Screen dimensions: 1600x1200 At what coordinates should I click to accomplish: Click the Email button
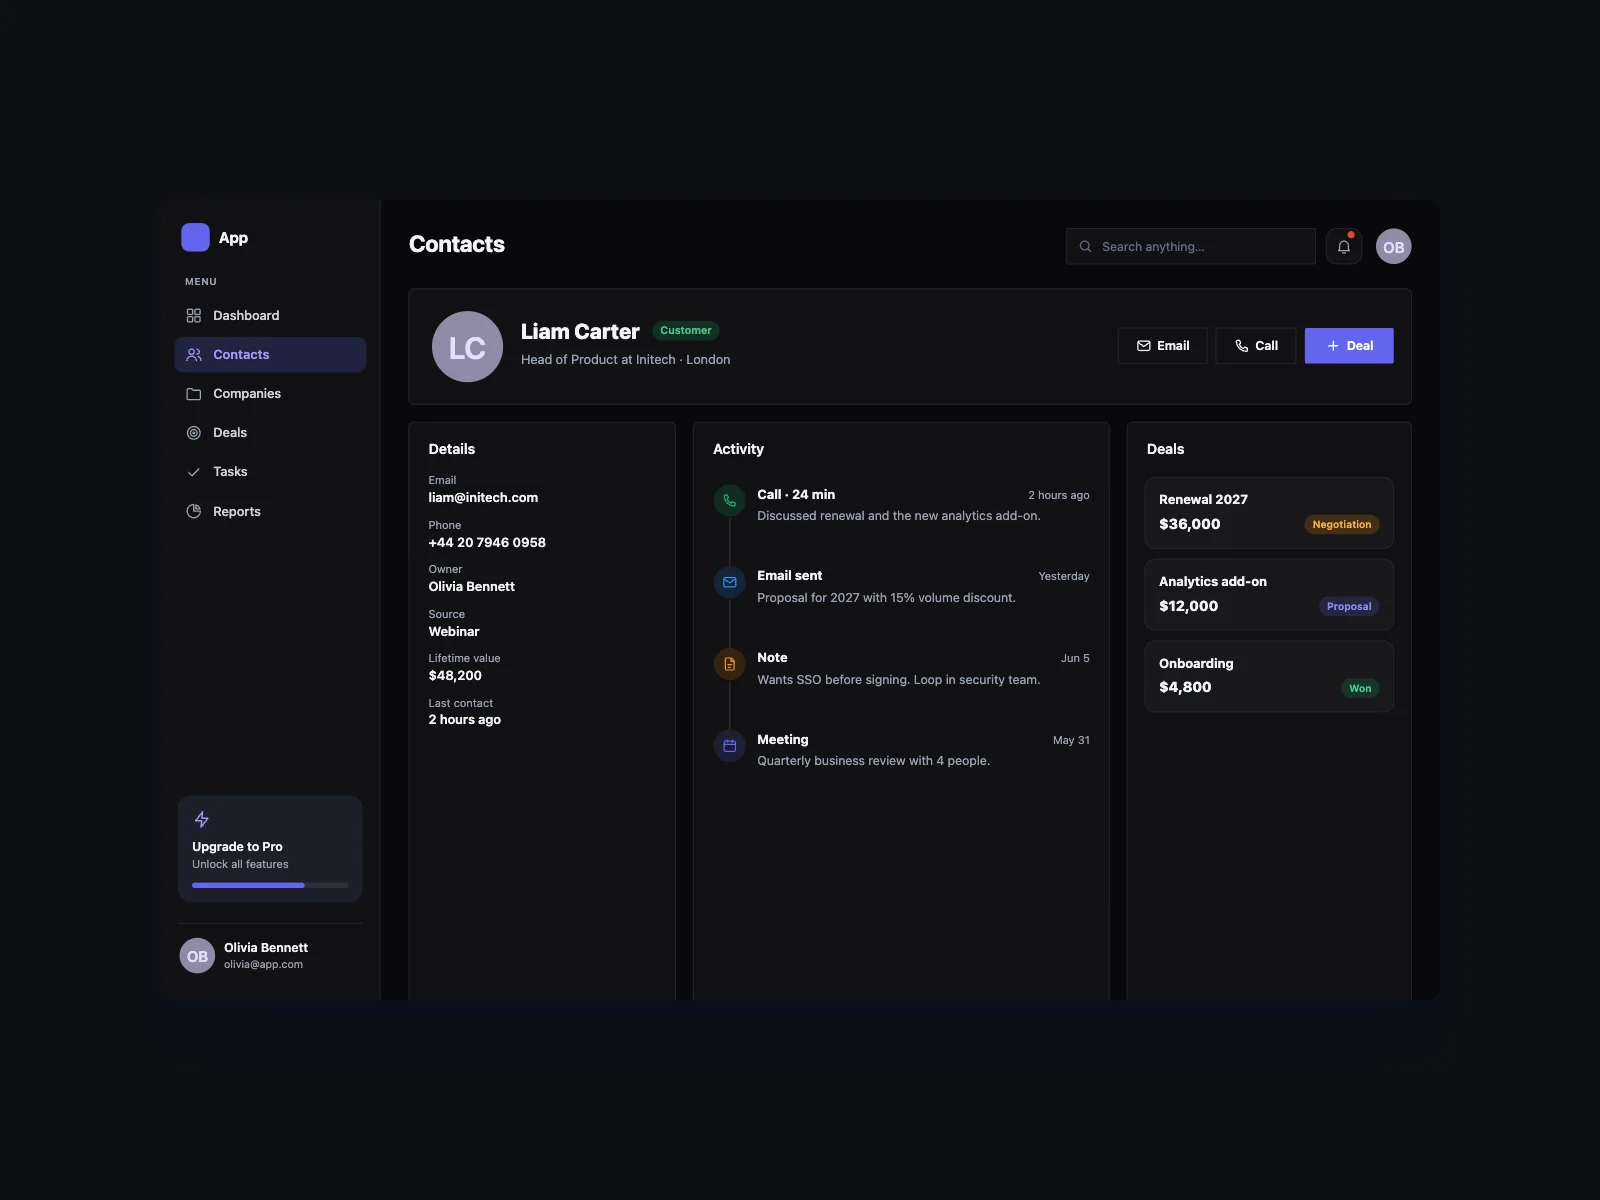click(x=1162, y=346)
